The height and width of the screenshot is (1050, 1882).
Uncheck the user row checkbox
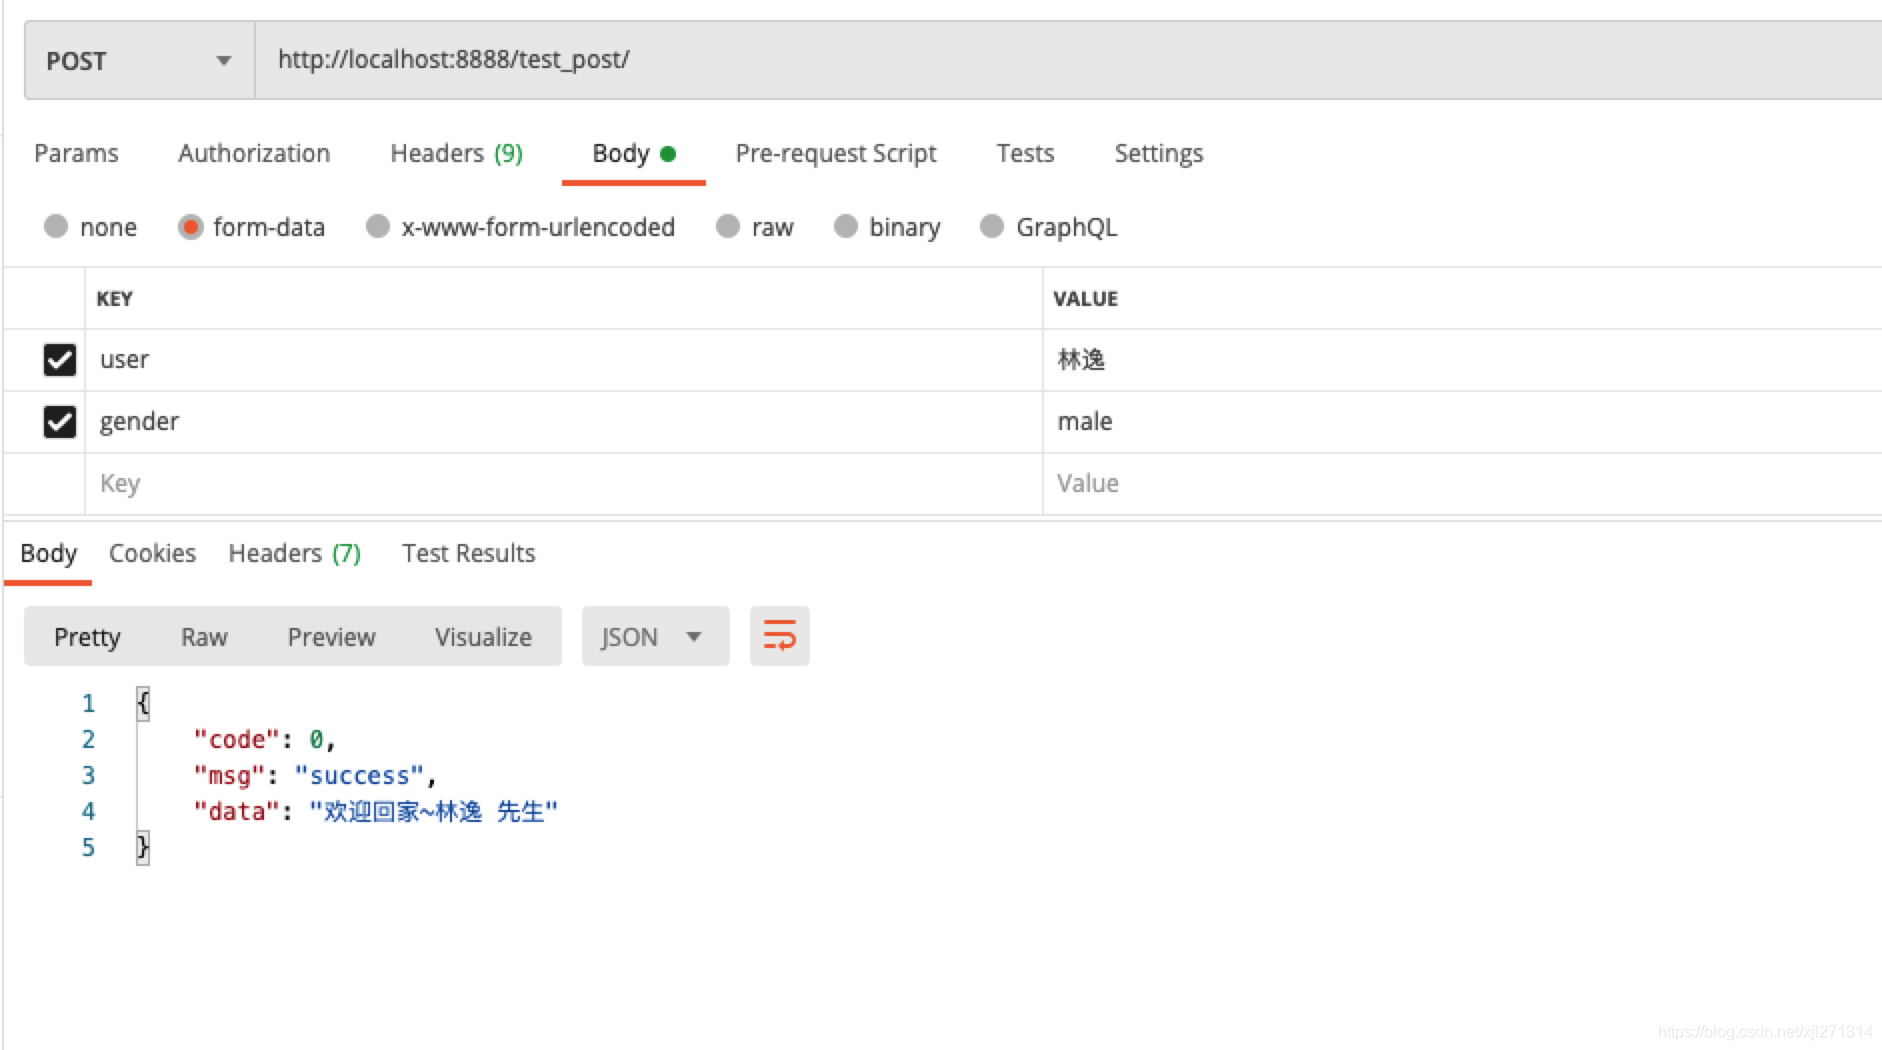pyautogui.click(x=60, y=360)
